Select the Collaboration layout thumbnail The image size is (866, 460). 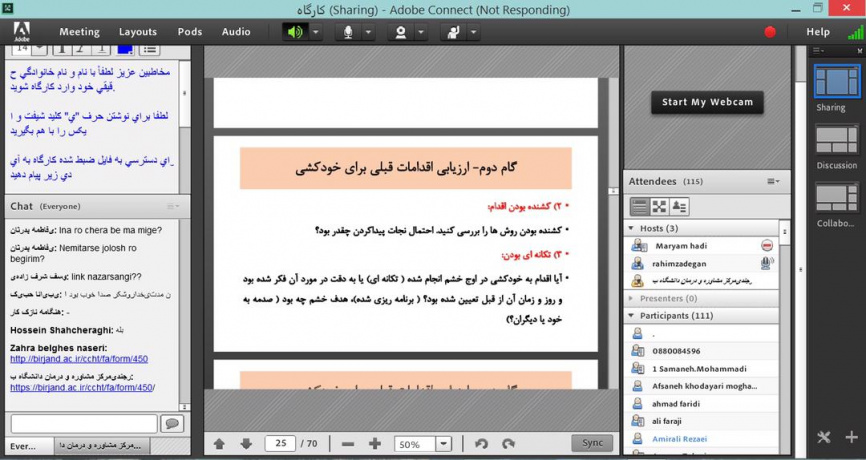837,198
